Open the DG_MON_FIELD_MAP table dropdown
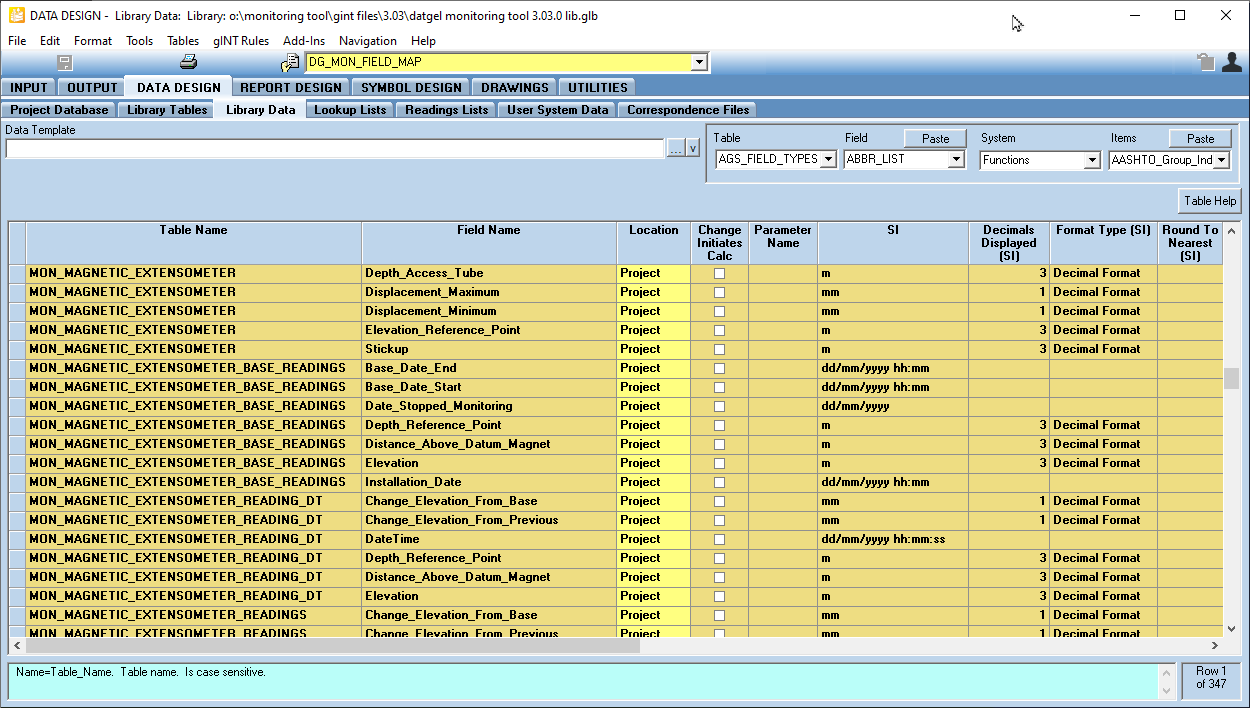 pyautogui.click(x=699, y=62)
